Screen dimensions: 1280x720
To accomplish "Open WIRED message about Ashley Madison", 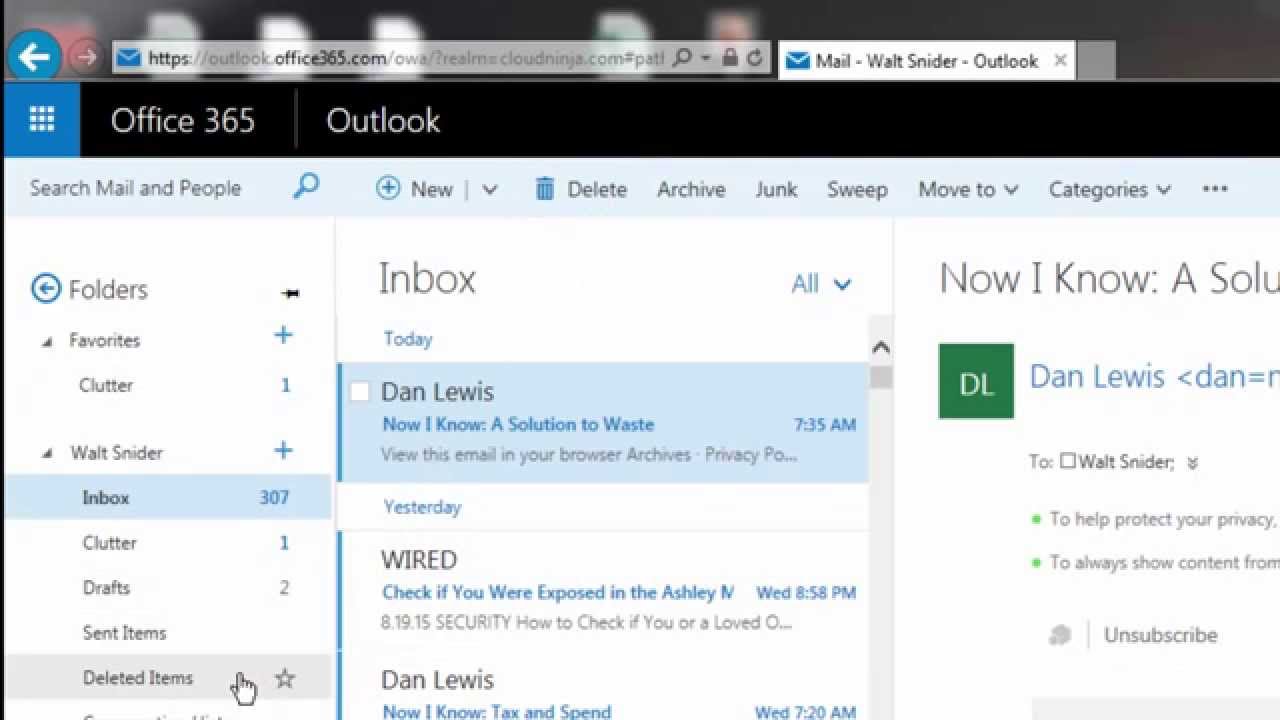I will [x=603, y=591].
